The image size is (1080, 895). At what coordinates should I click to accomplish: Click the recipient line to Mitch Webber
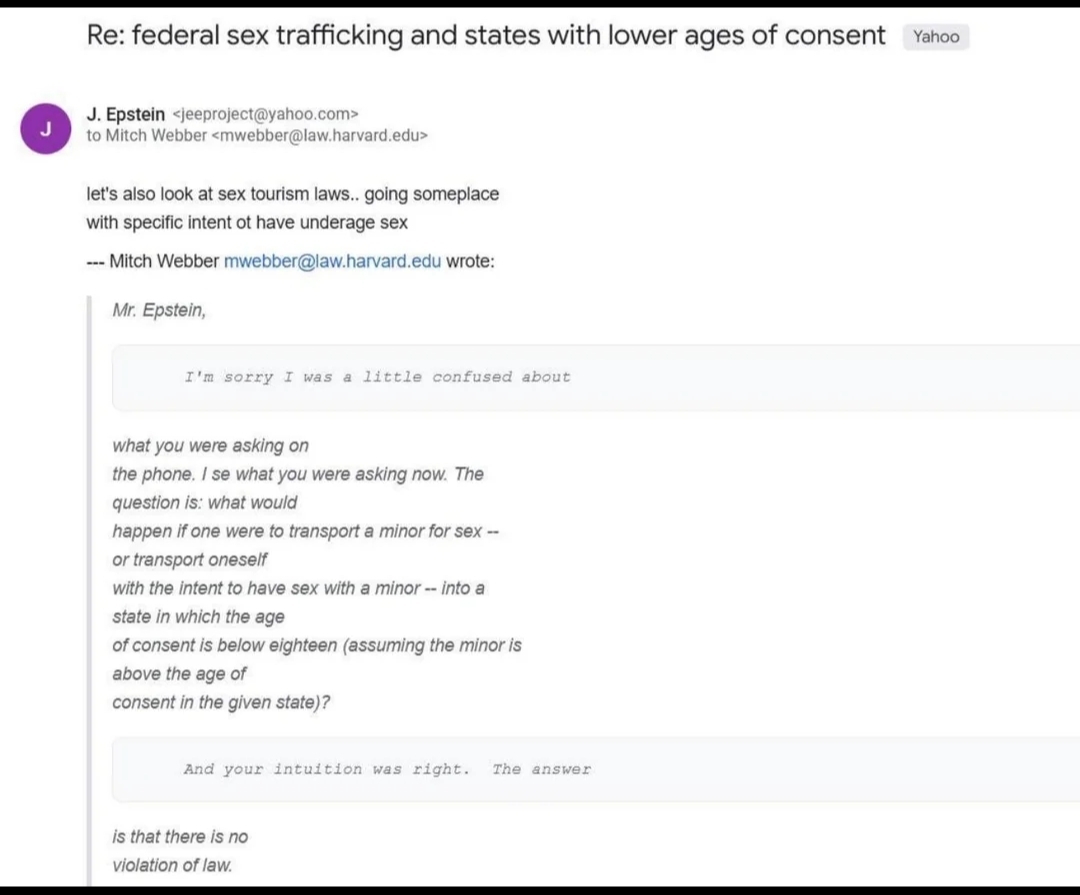coord(257,135)
